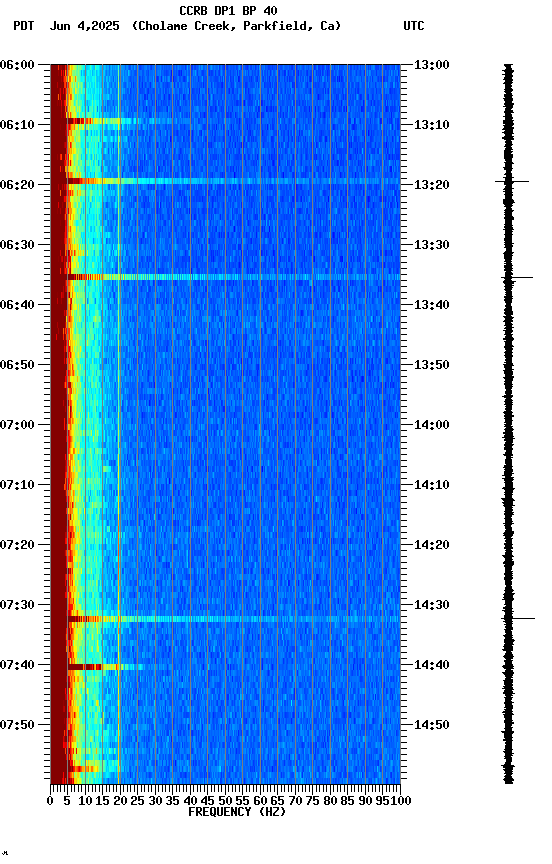Click the "07:30" PDT time label
Viewport: 552px width, 864px height.
(x=17, y=605)
